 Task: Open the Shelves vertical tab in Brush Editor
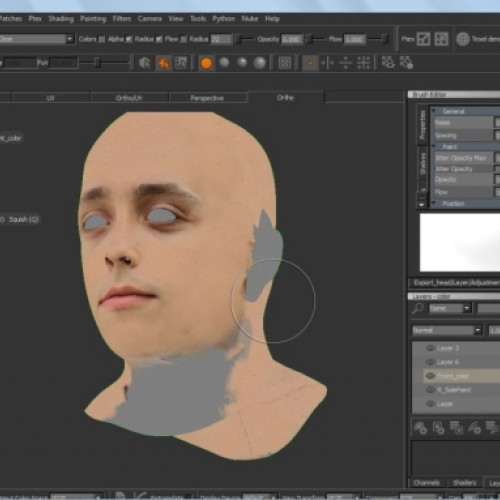[423, 164]
